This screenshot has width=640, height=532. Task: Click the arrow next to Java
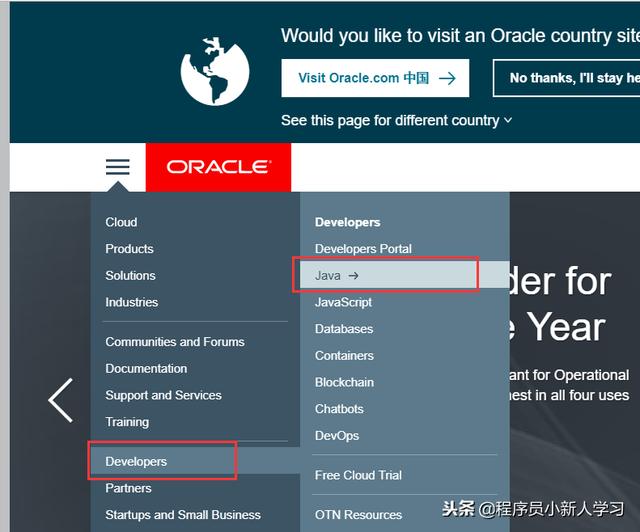coord(353,276)
